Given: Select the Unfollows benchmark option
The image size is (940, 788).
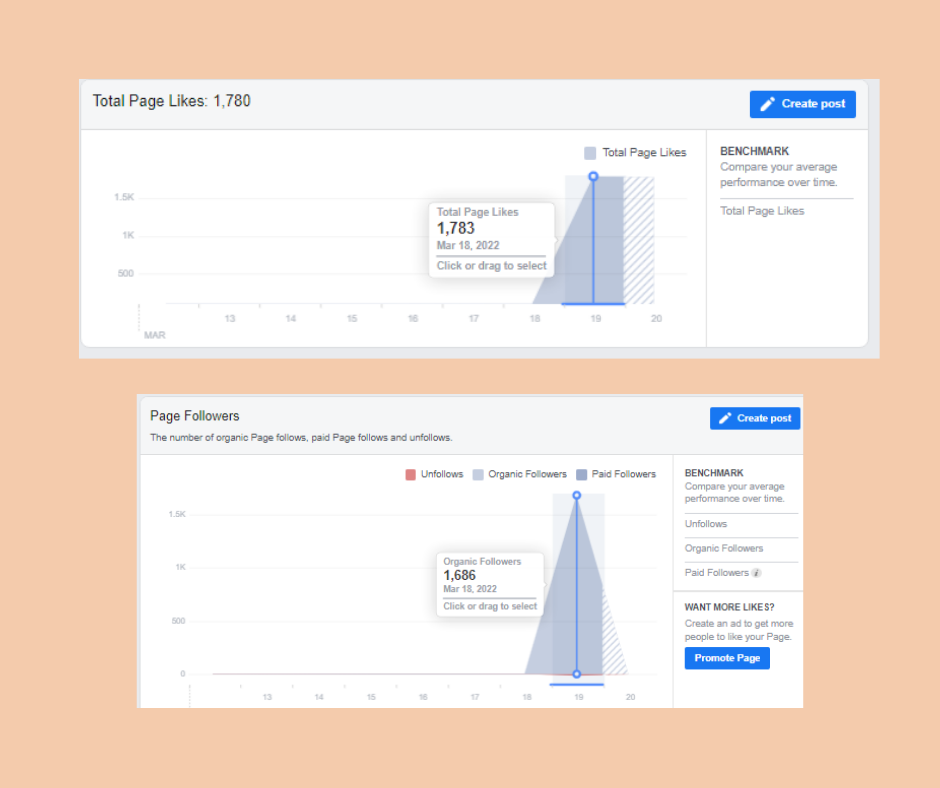Looking at the screenshot, I should click(706, 524).
